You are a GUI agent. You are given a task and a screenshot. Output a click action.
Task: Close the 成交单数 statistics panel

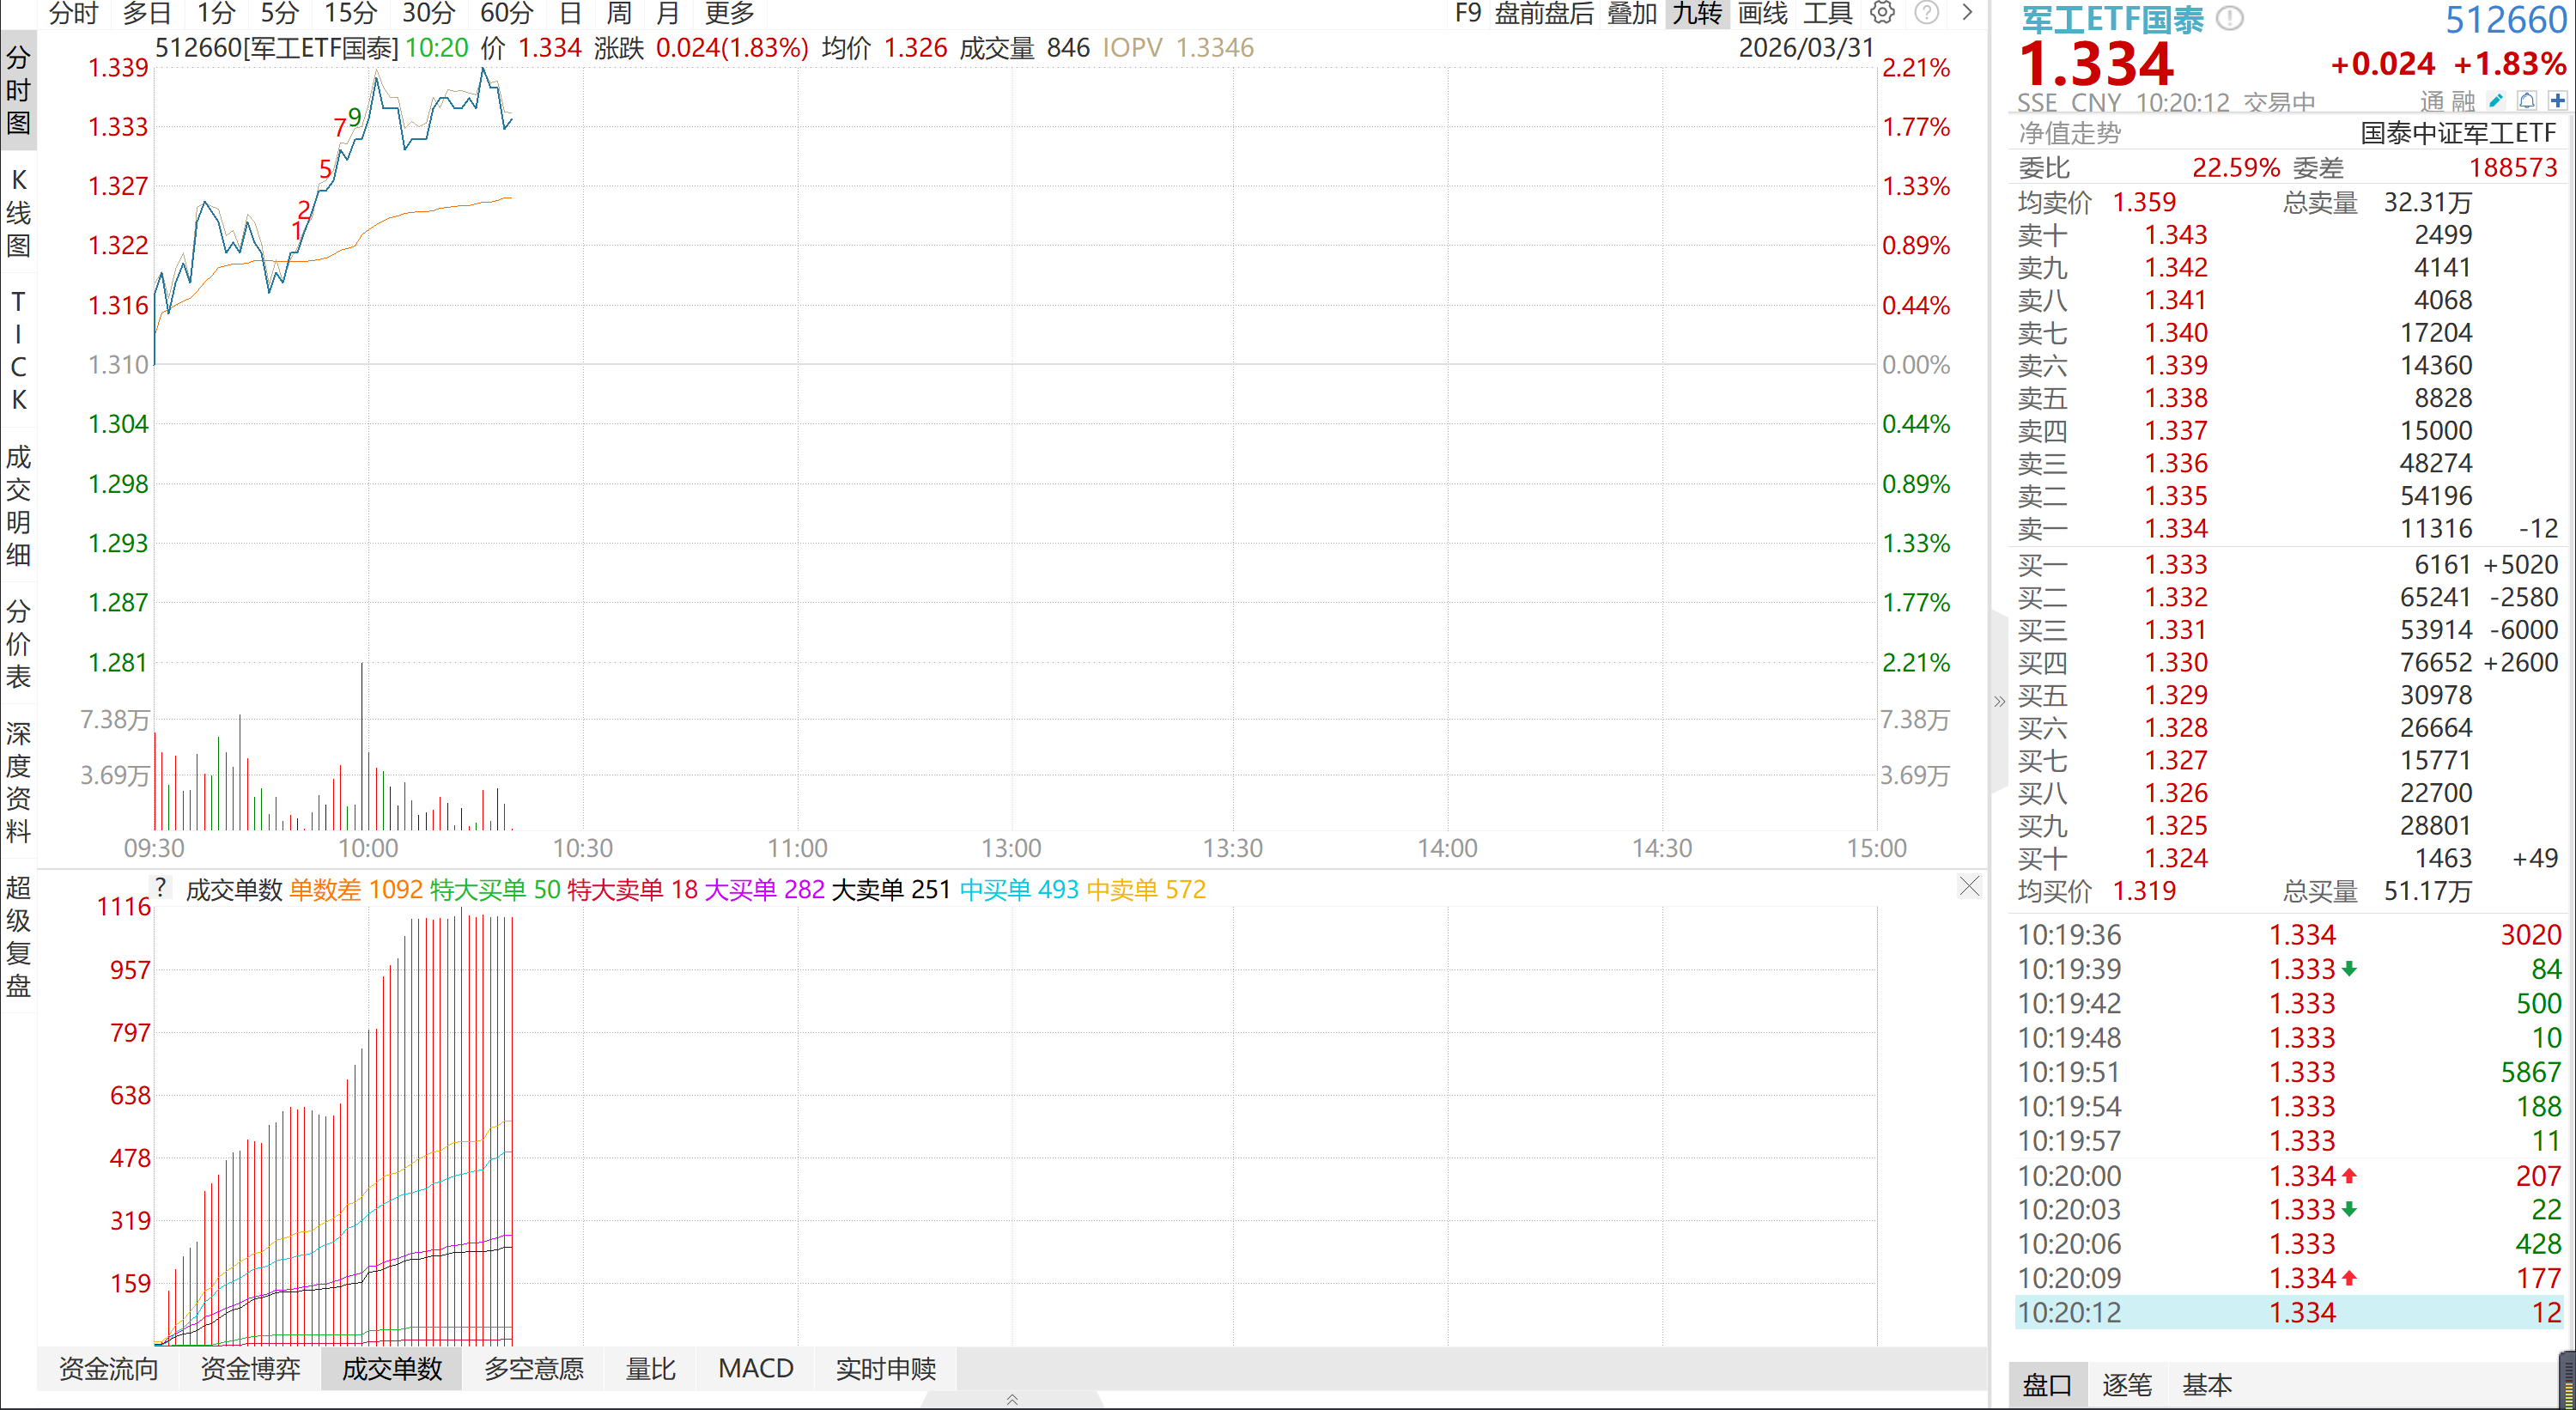pos(1969,886)
